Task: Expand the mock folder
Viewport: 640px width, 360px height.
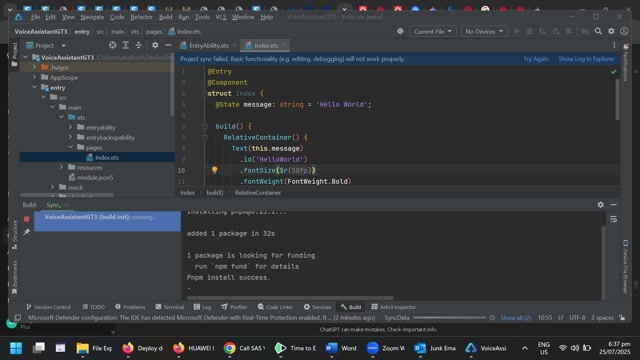Action: click(53, 187)
